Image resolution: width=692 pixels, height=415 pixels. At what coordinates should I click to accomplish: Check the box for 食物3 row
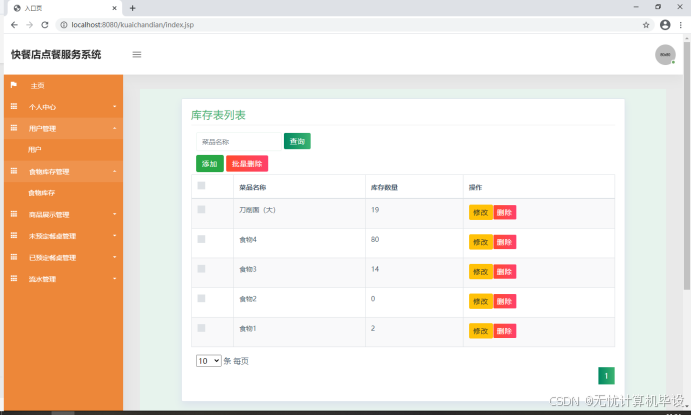coord(201,268)
